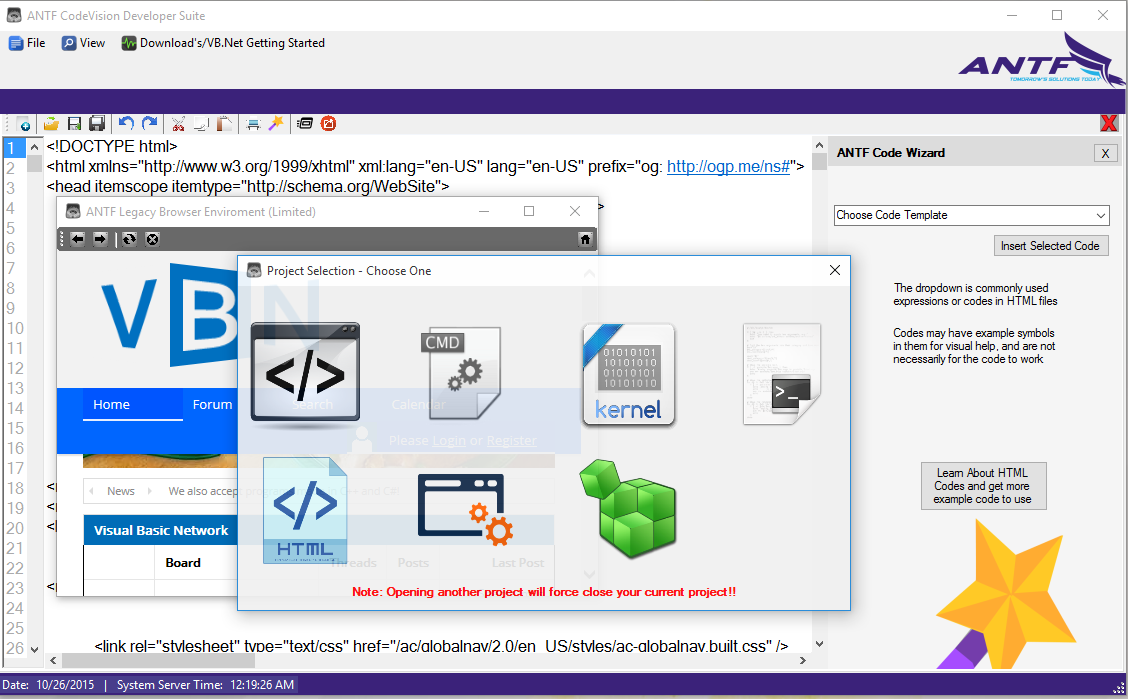
Task: Expand the browser settings project thumbnail
Action: (x=462, y=510)
